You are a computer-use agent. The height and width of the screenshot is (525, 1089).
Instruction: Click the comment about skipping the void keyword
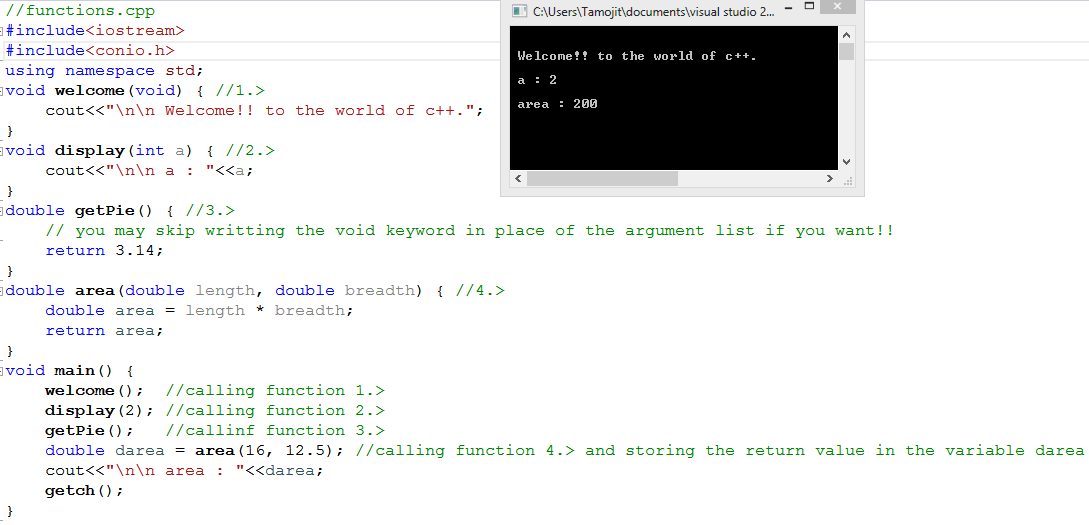pos(470,231)
